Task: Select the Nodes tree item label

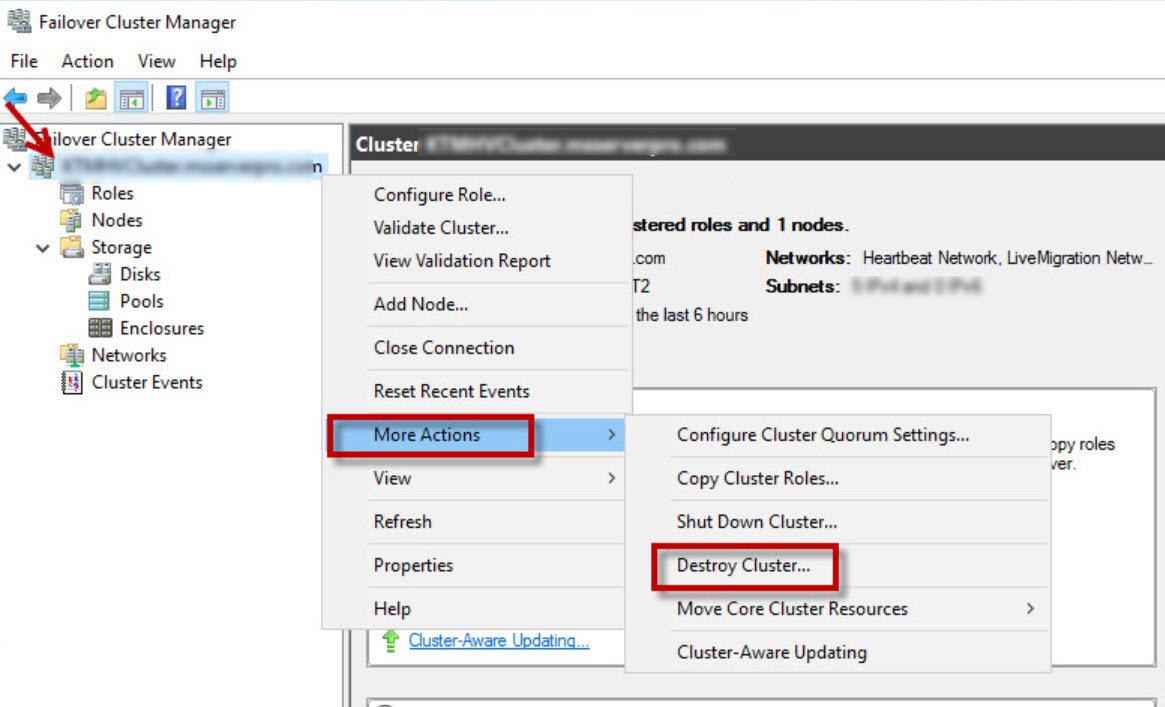Action: coord(117,221)
